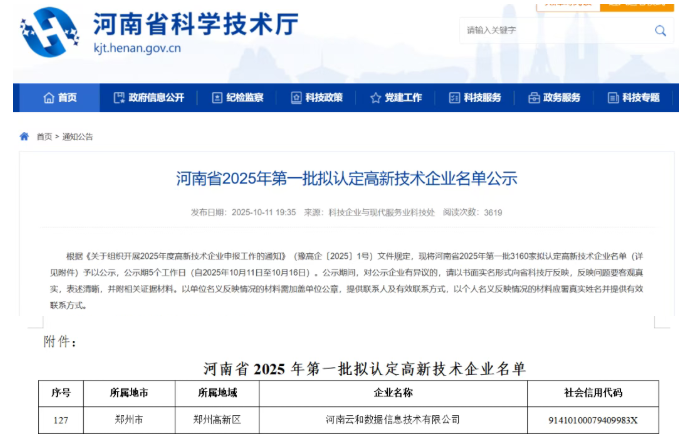Viewport: 679px width, 441px height.
Task: Click the home icon on 首页 tab
Action: (48, 98)
